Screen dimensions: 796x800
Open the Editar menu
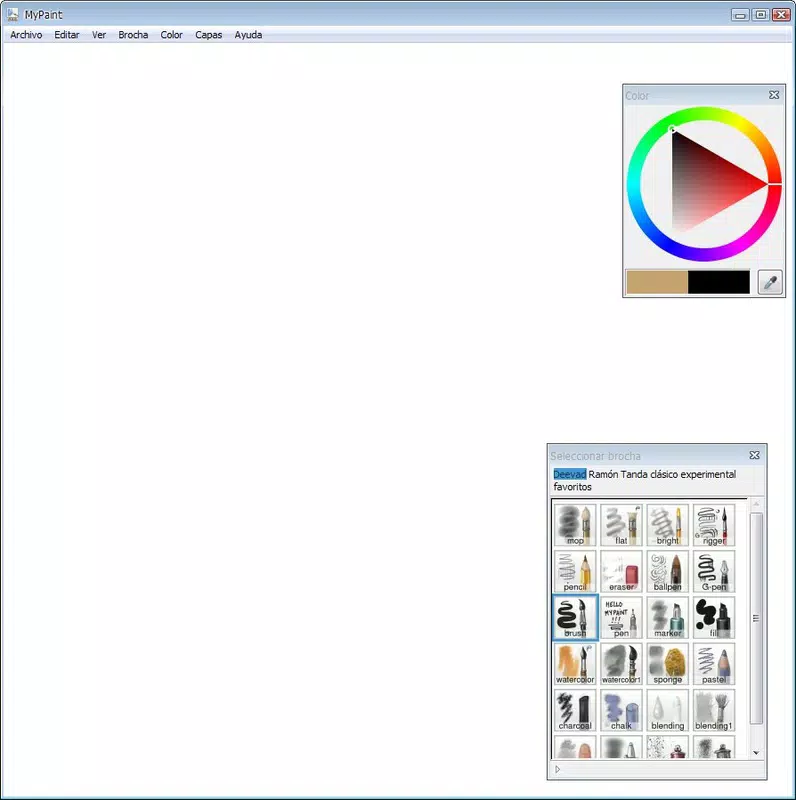click(x=67, y=35)
